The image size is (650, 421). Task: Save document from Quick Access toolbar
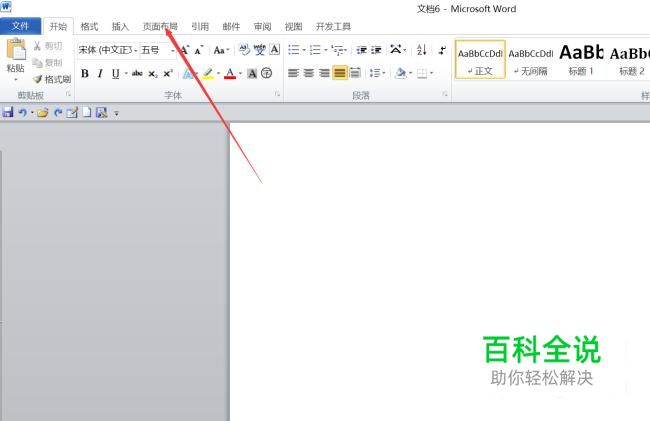[8, 112]
